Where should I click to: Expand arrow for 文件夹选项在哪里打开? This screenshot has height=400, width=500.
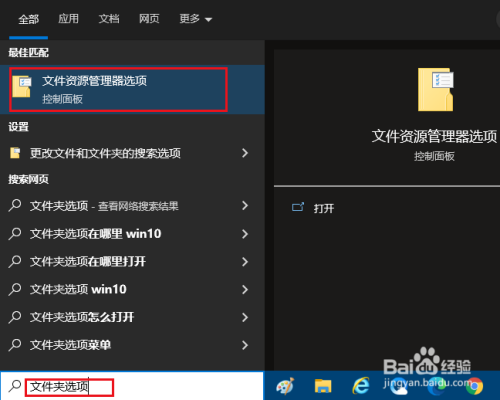(245, 262)
